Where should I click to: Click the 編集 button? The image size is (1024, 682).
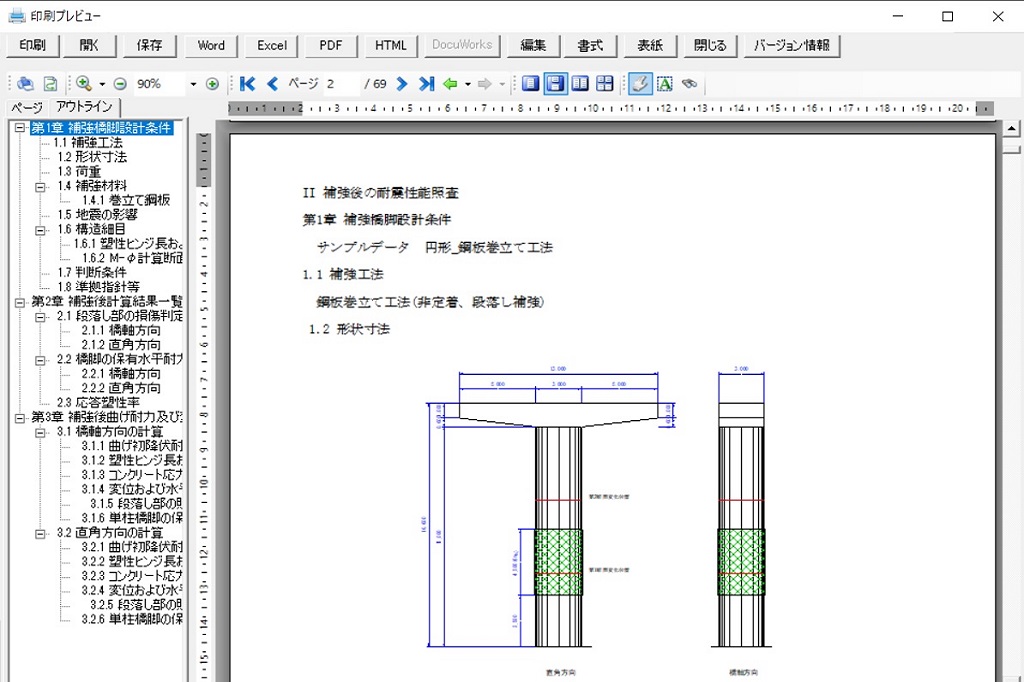click(533, 45)
